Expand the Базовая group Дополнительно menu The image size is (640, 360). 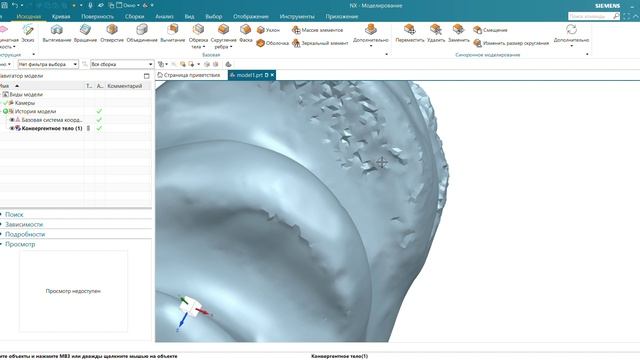(x=371, y=35)
